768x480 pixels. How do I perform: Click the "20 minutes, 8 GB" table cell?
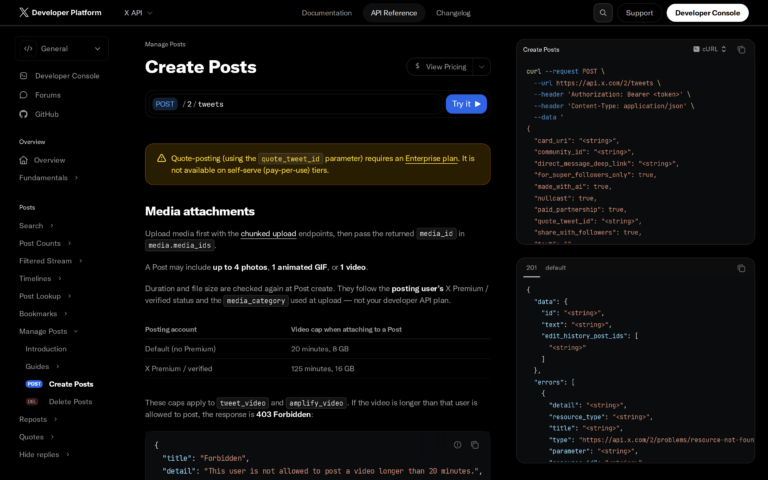coord(320,349)
